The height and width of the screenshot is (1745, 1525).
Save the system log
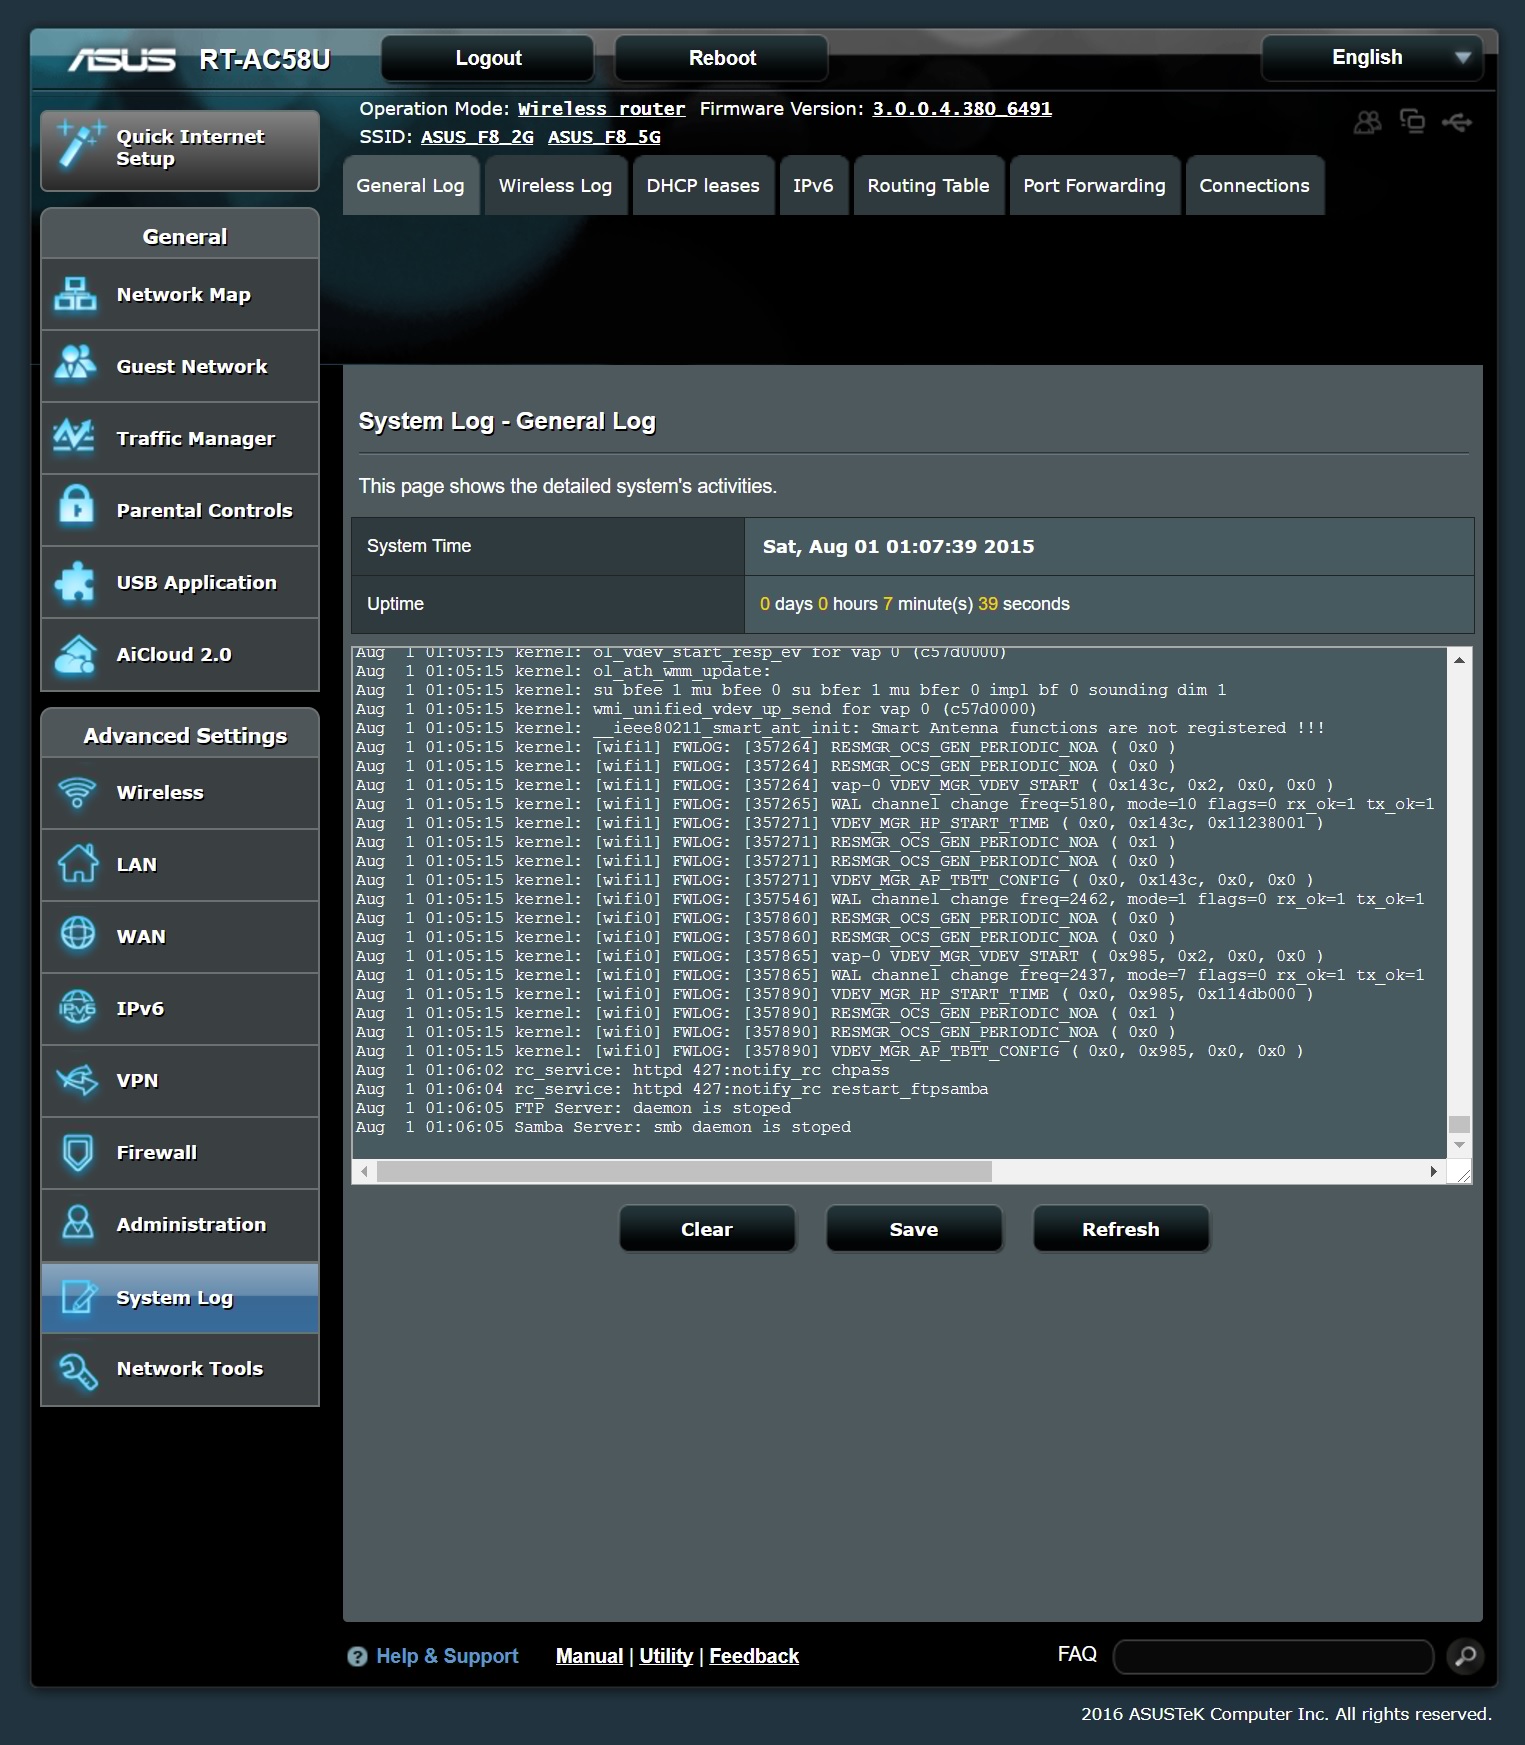914,1229
